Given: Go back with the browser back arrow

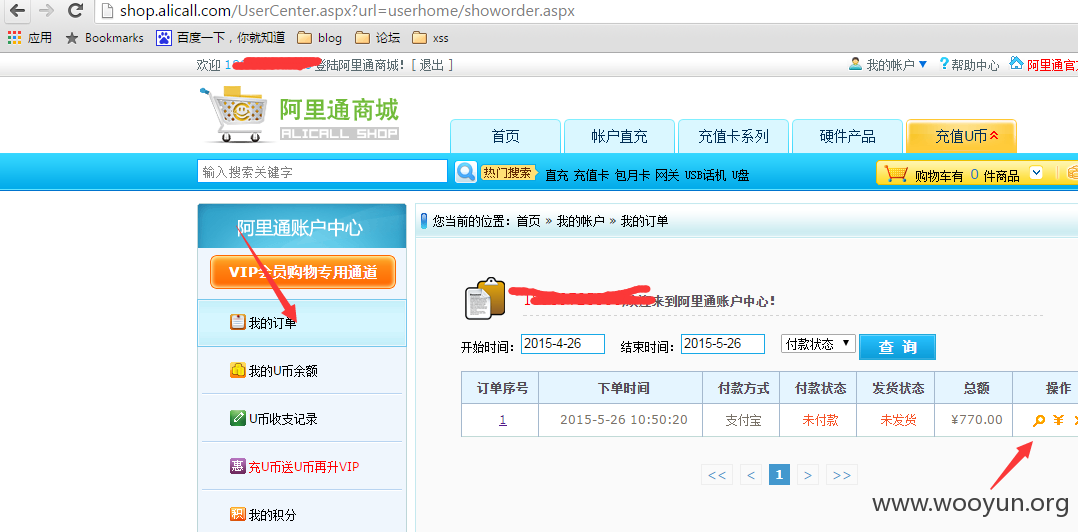Looking at the screenshot, I should point(17,10).
